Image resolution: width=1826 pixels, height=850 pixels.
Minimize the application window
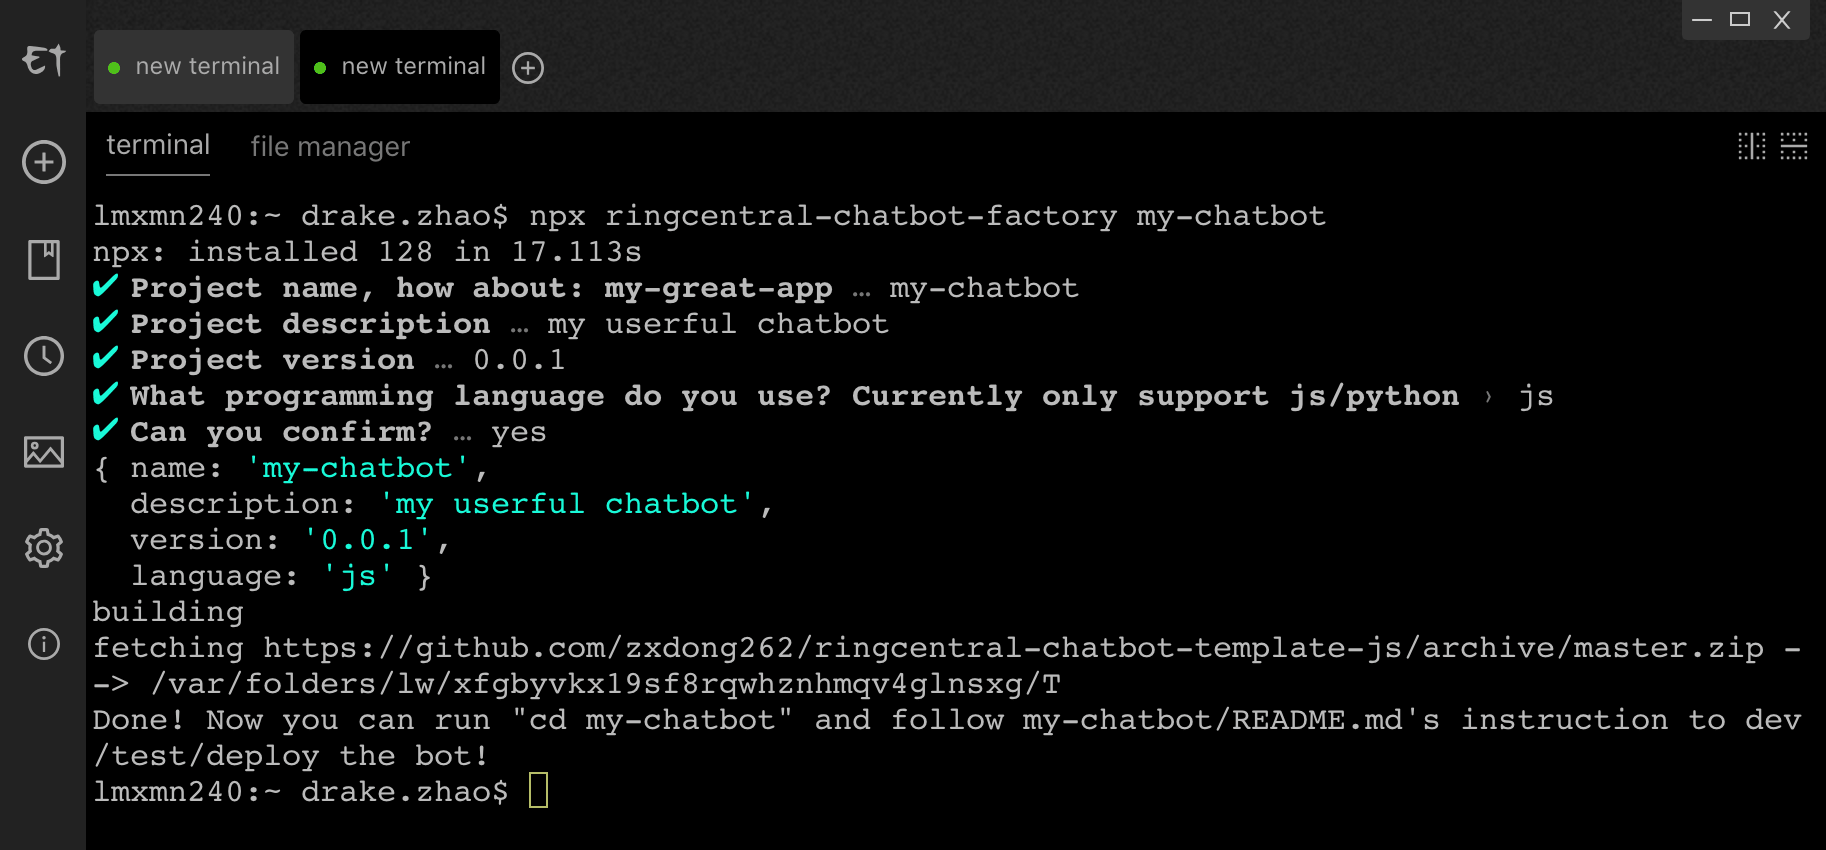[1702, 20]
